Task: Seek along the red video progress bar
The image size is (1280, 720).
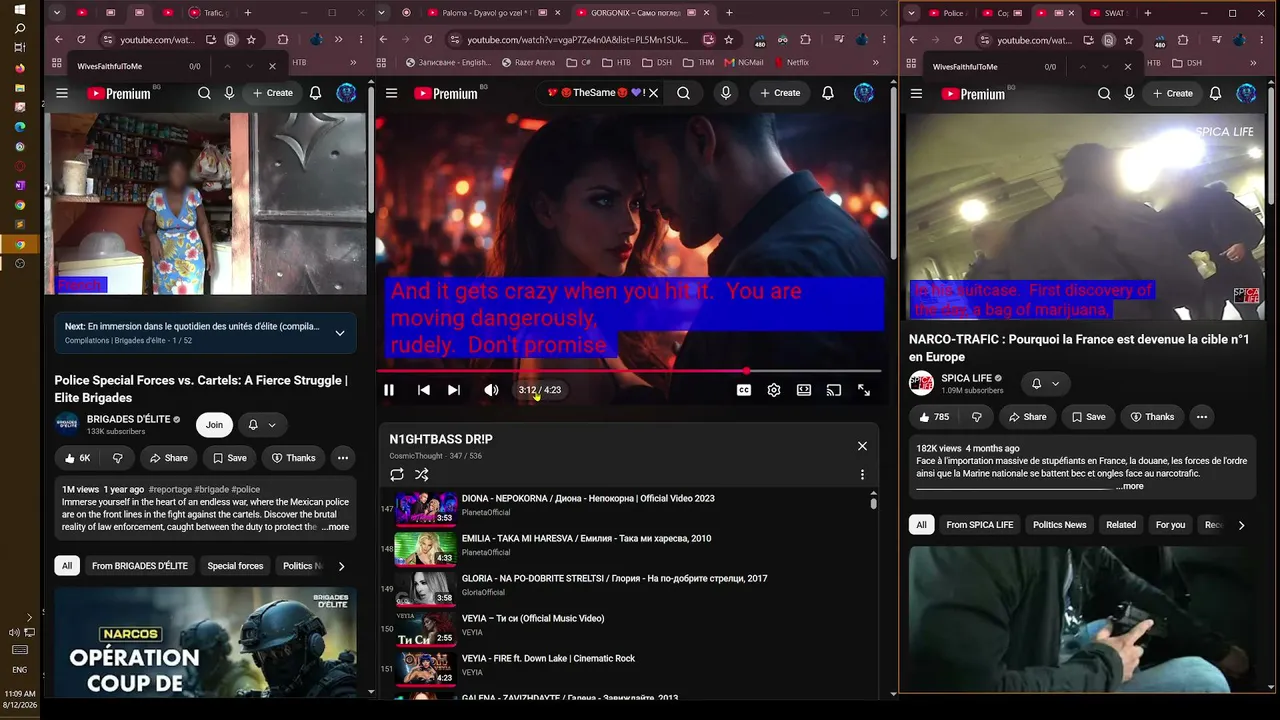Action: coord(629,371)
